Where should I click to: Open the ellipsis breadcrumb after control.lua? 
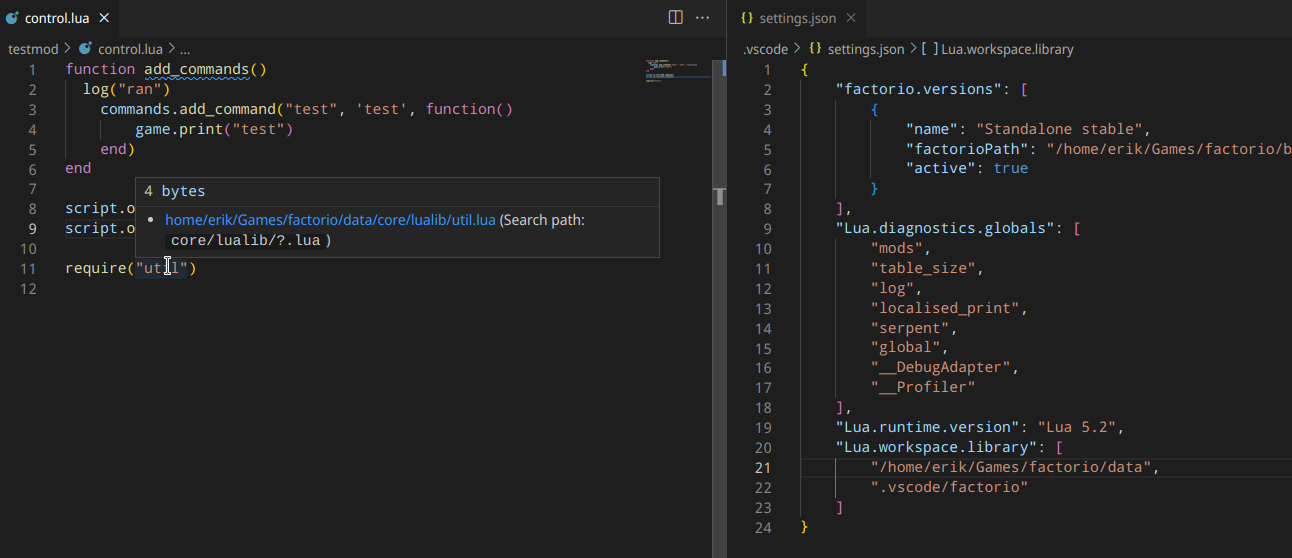[185, 48]
